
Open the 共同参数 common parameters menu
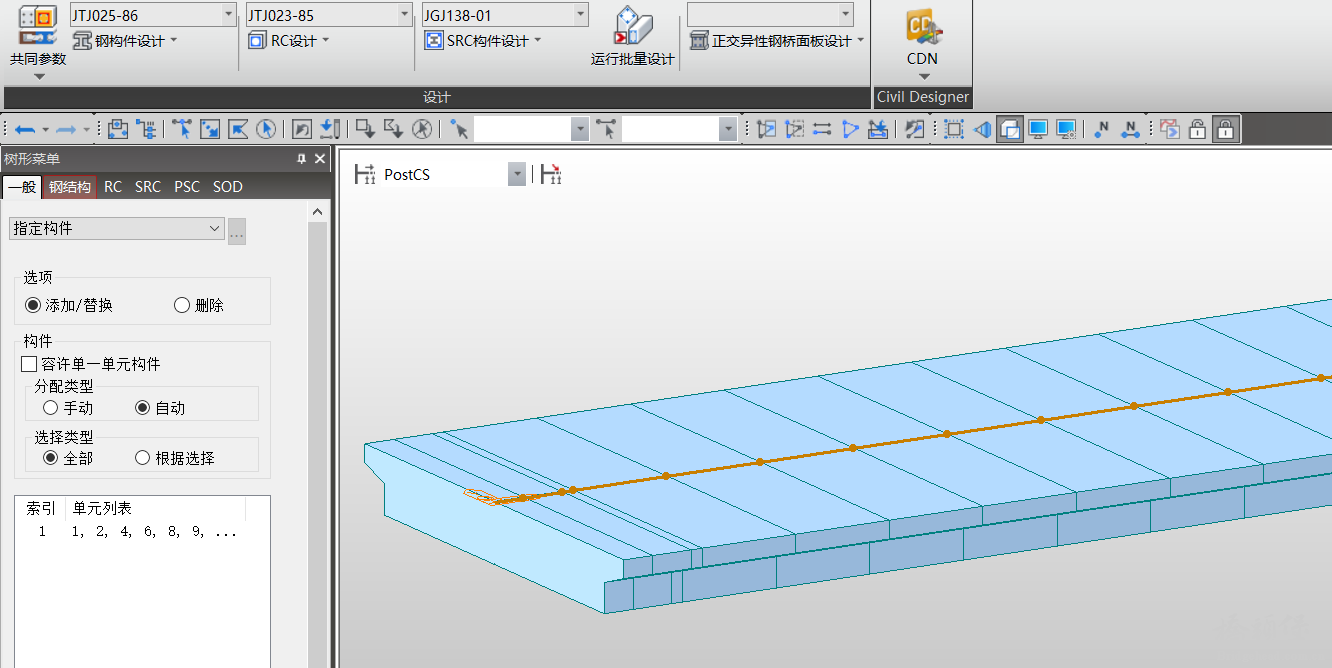[x=38, y=42]
